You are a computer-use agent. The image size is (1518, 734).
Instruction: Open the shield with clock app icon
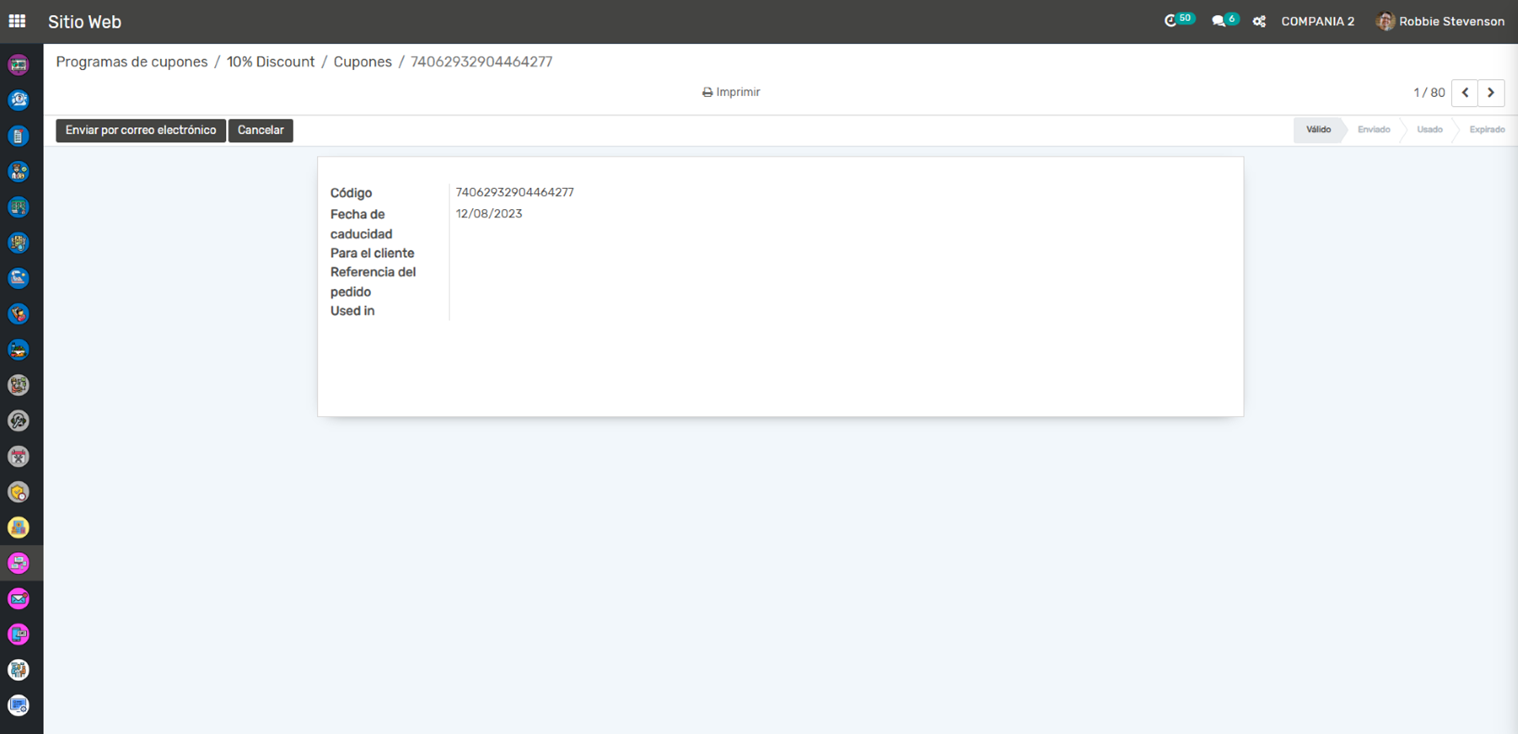pyautogui.click(x=18, y=492)
